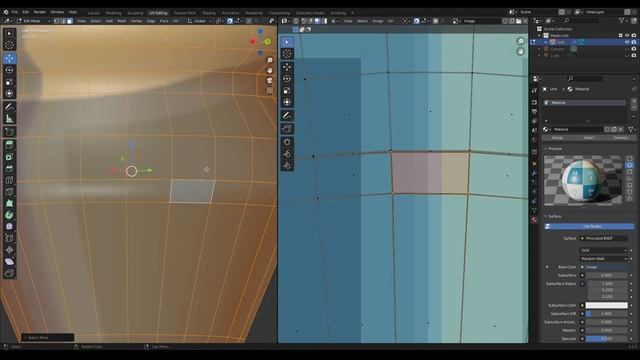The height and width of the screenshot is (360, 640).
Task: Select the Move tool in 3D viewport toolbar
Action: pos(9,58)
